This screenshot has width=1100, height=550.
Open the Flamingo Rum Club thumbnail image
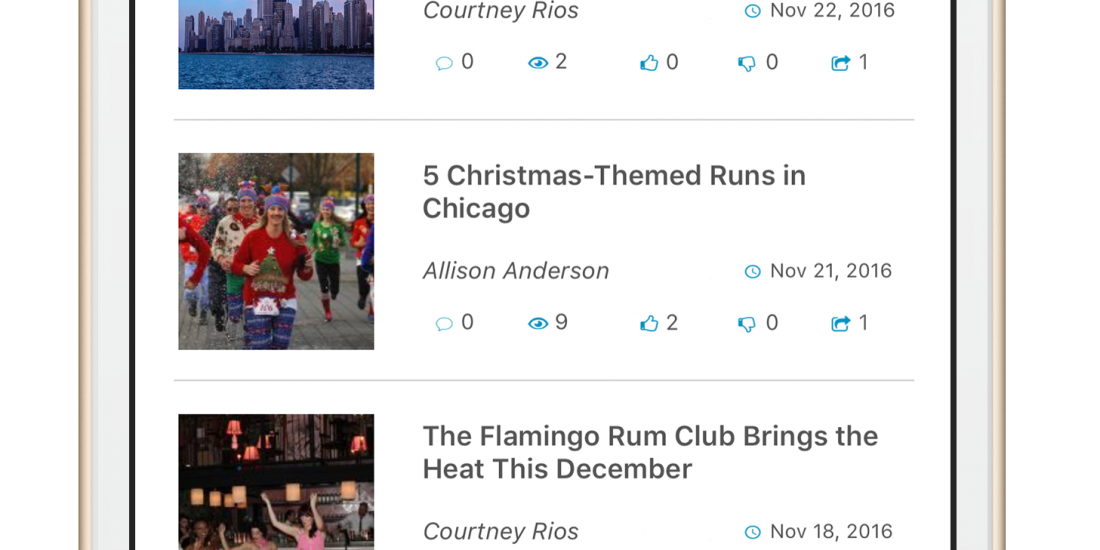pos(276,482)
